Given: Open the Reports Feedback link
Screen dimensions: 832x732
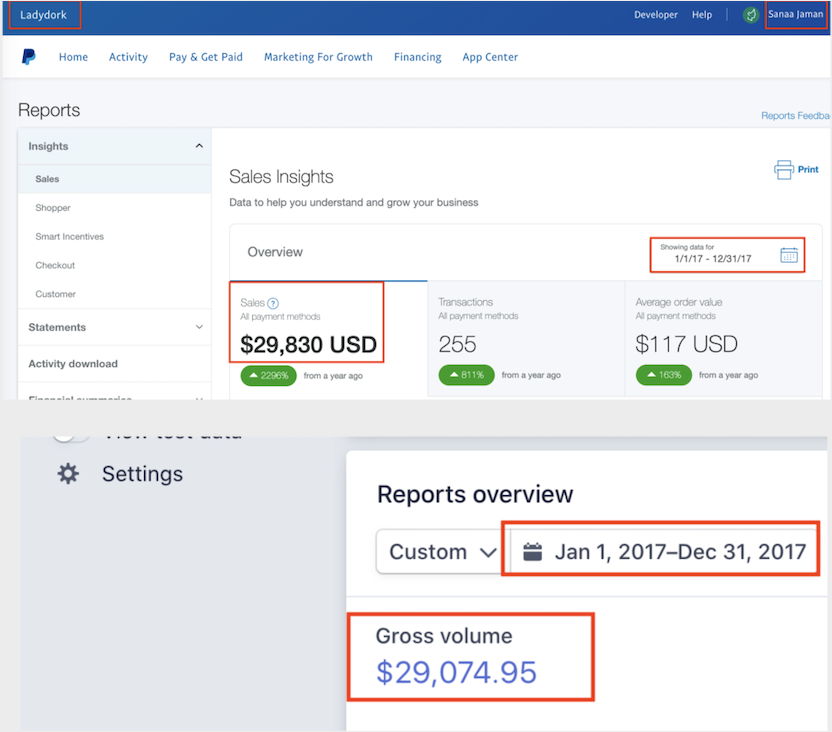Looking at the screenshot, I should 795,116.
